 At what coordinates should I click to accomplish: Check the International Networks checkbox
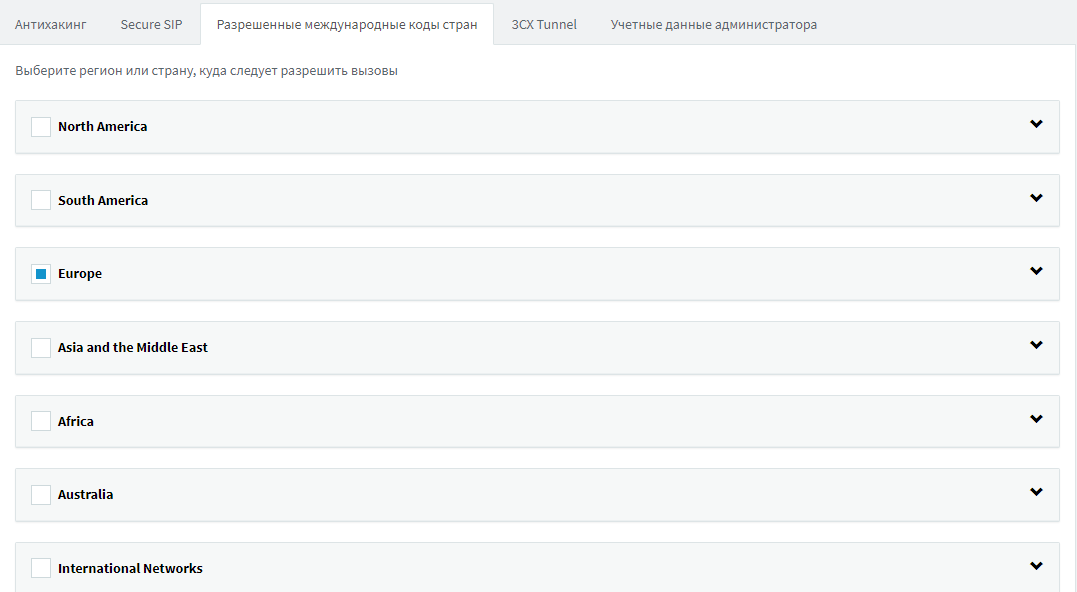tap(40, 567)
